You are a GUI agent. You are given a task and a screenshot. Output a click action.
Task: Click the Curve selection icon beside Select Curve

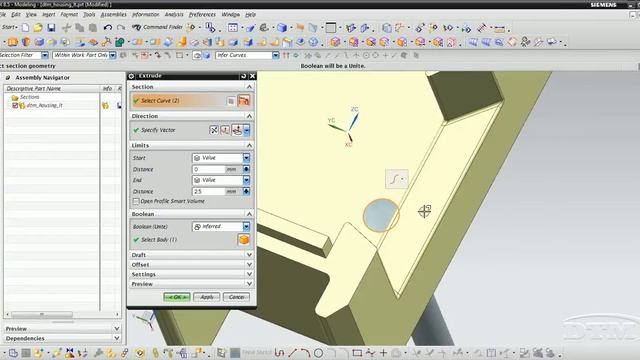pyautogui.click(x=244, y=101)
